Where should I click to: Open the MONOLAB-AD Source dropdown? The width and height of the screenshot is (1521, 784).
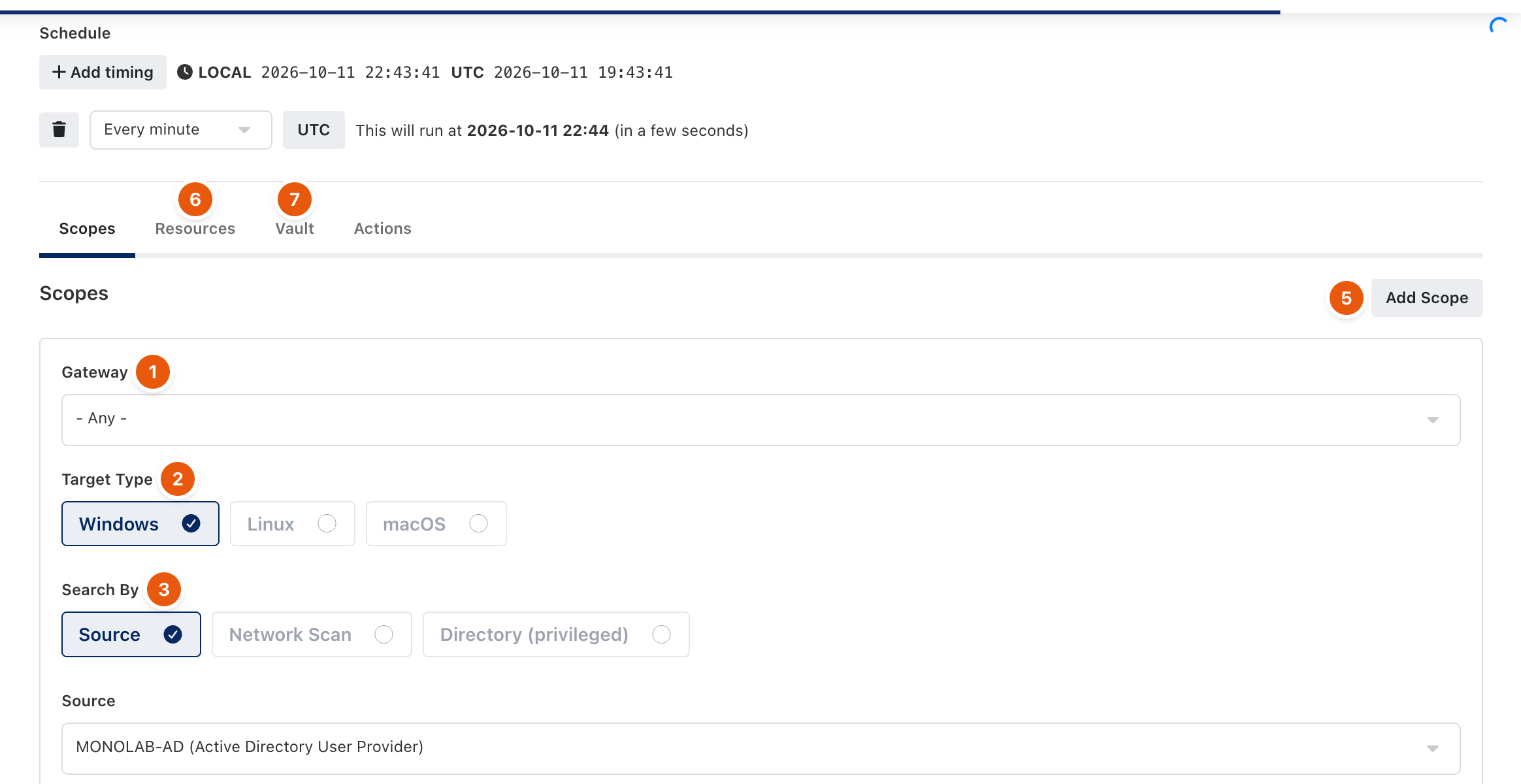click(761, 748)
